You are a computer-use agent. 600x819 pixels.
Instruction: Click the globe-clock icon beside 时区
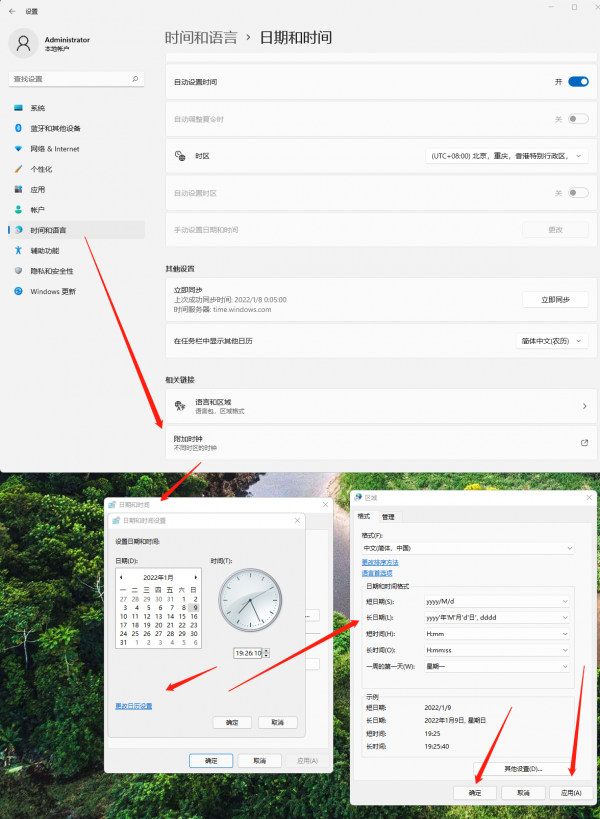[180, 156]
